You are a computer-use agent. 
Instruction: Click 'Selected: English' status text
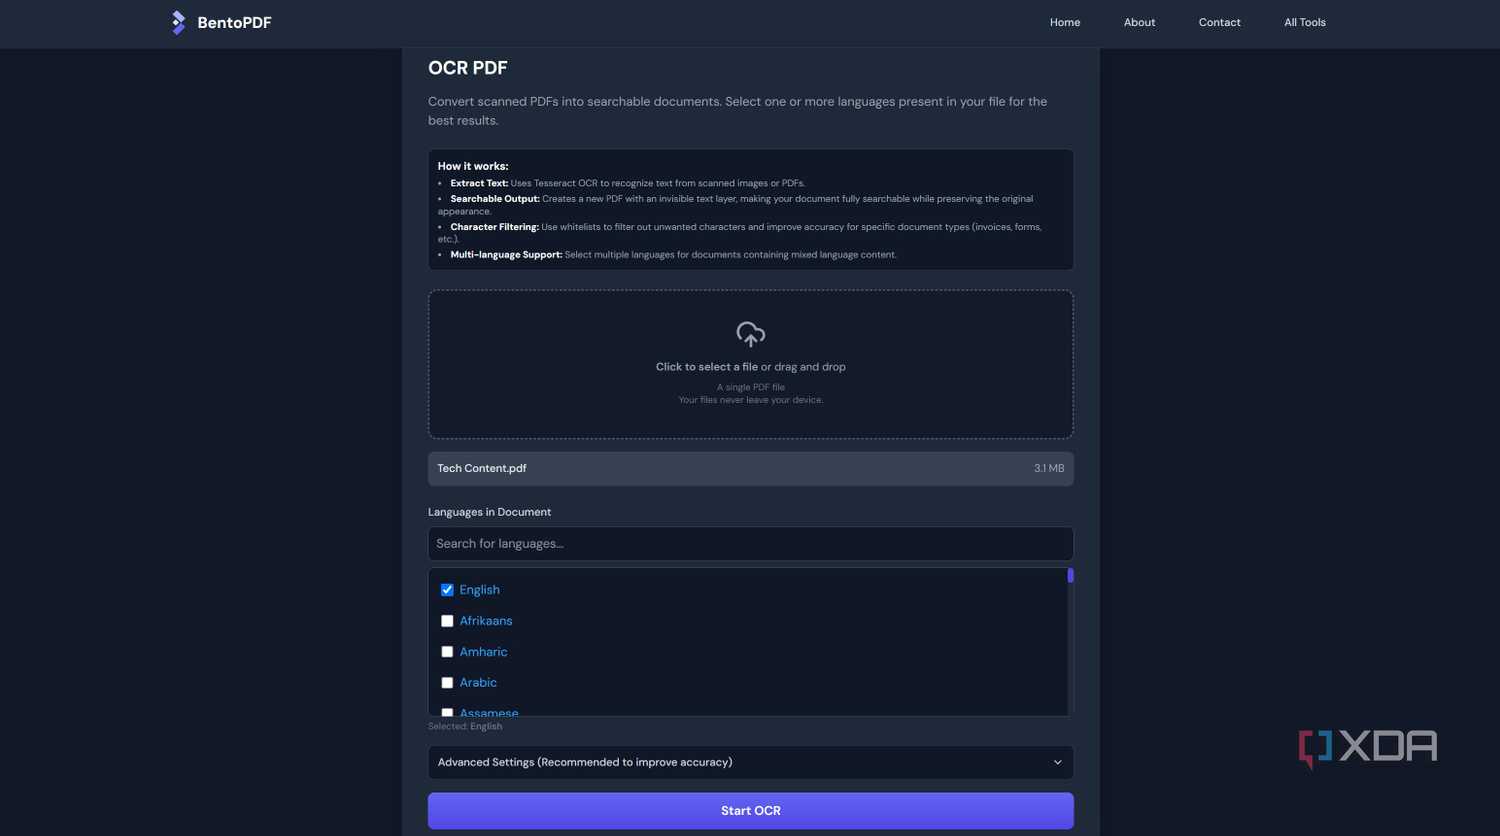tap(465, 726)
